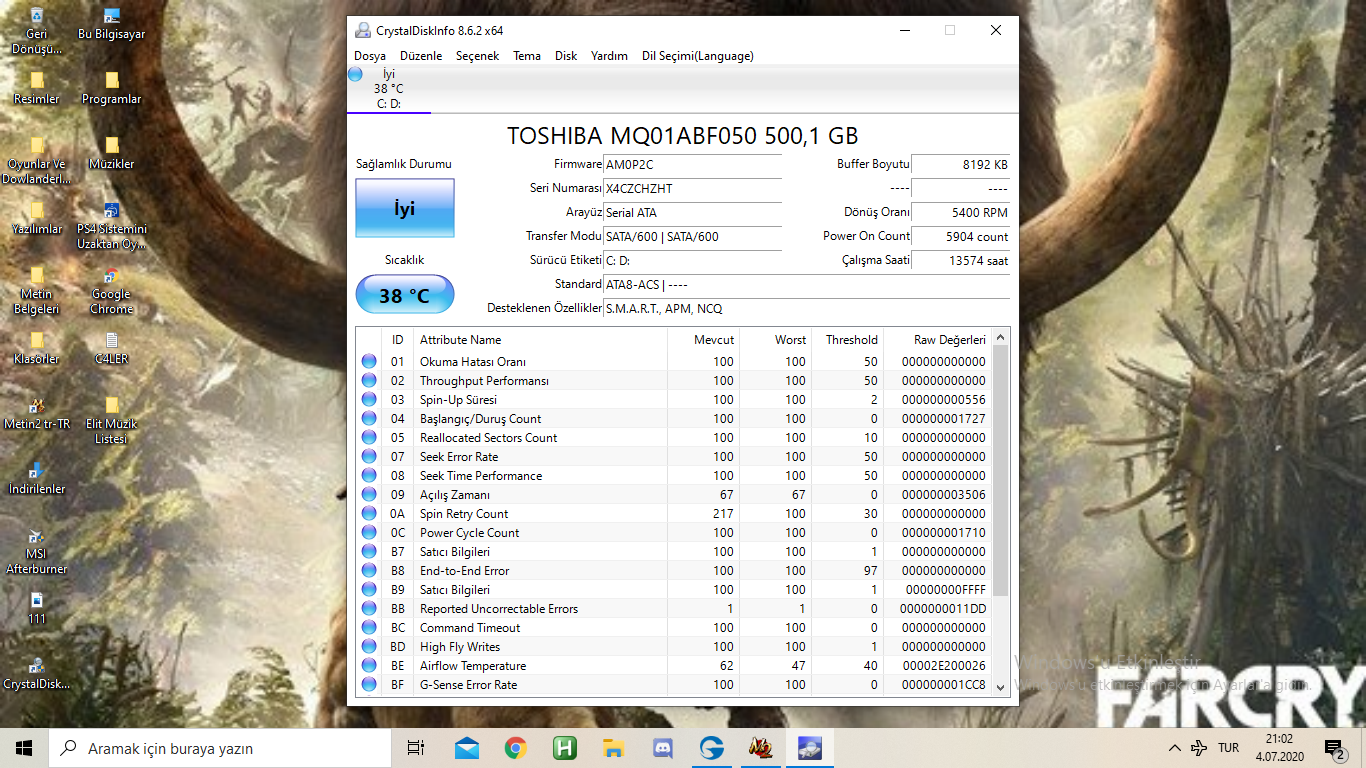Click status orb for Spin Retry Count
This screenshot has height=768, width=1366.
(369, 513)
